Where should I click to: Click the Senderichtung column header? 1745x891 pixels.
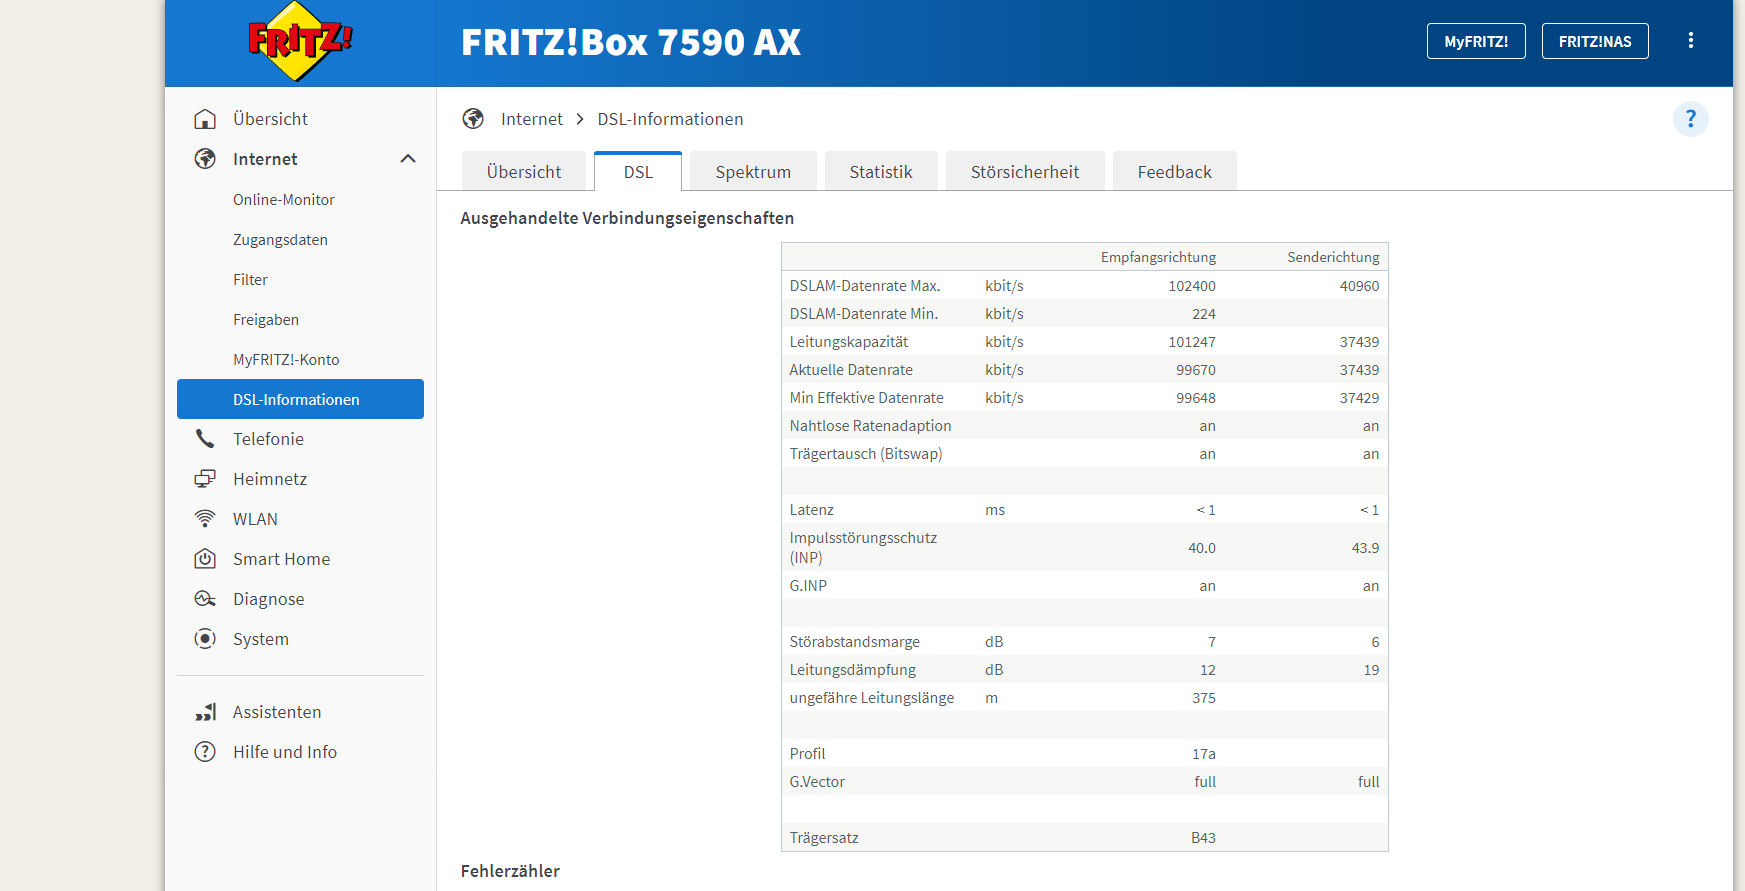pyautogui.click(x=1333, y=257)
